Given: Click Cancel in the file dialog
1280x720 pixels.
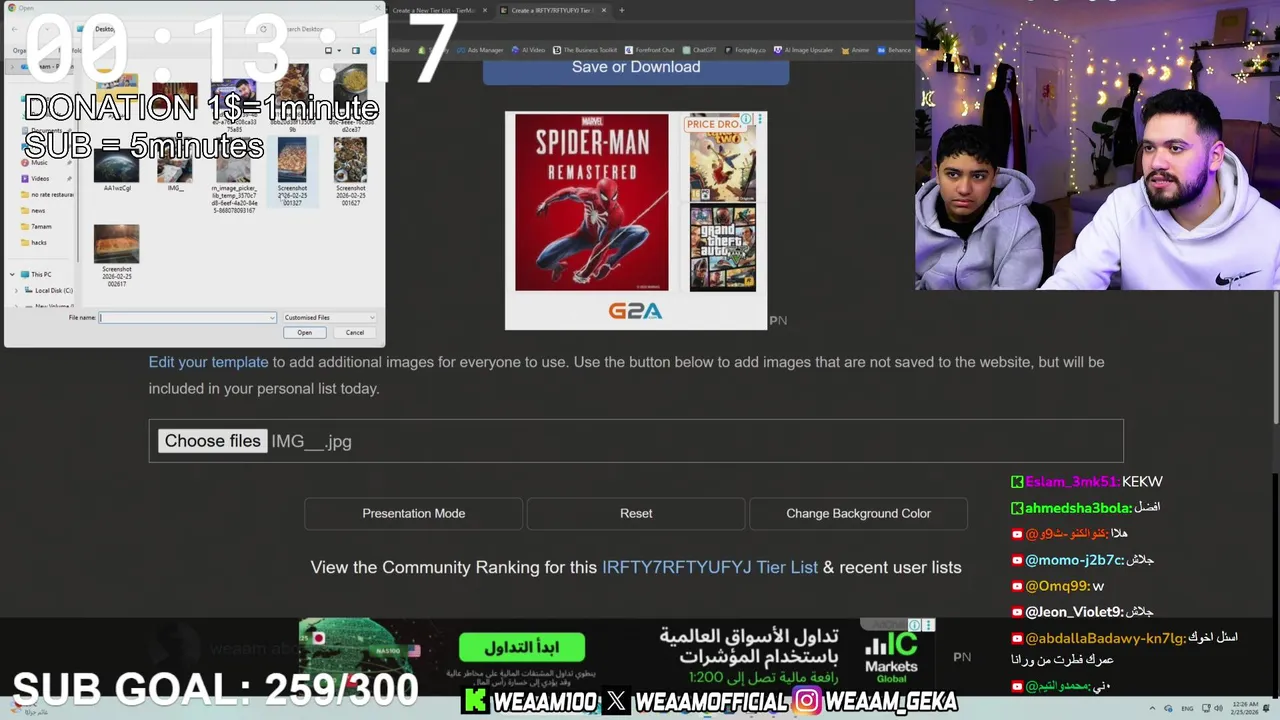Looking at the screenshot, I should pos(355,333).
